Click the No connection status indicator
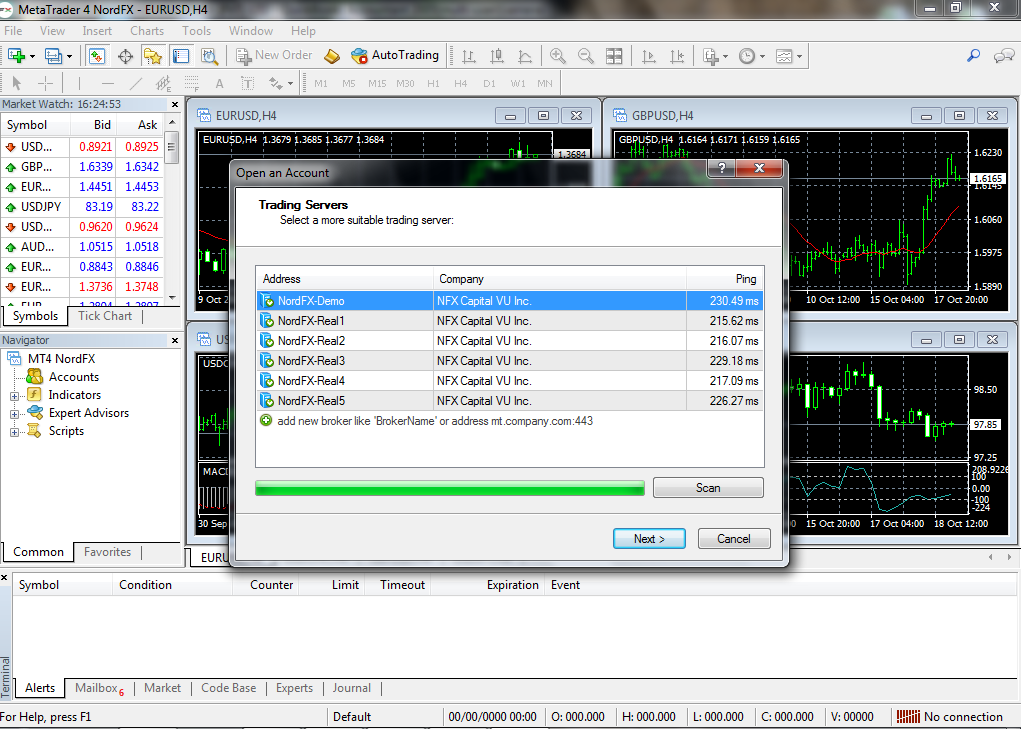Image resolution: width=1021 pixels, height=729 pixels. click(x=949, y=717)
